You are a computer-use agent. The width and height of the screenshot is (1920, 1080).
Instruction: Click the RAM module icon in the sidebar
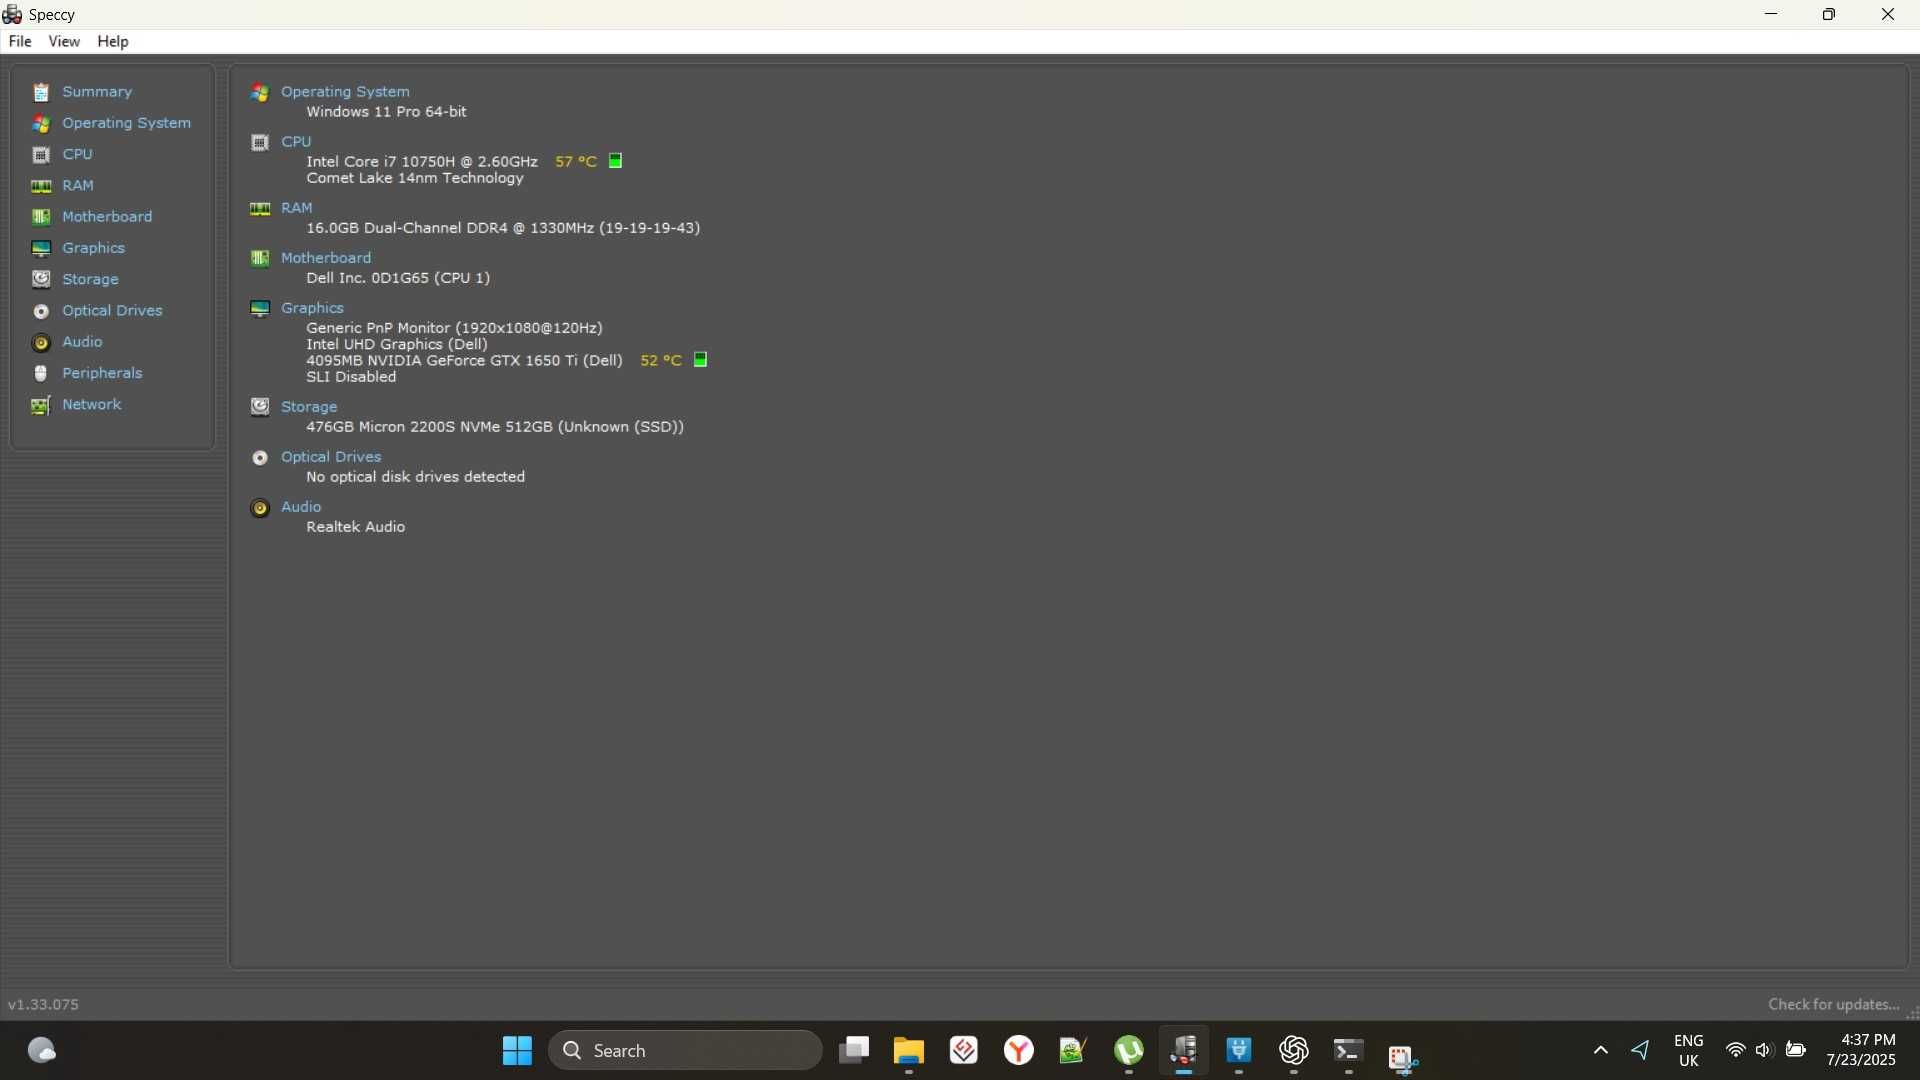point(41,186)
